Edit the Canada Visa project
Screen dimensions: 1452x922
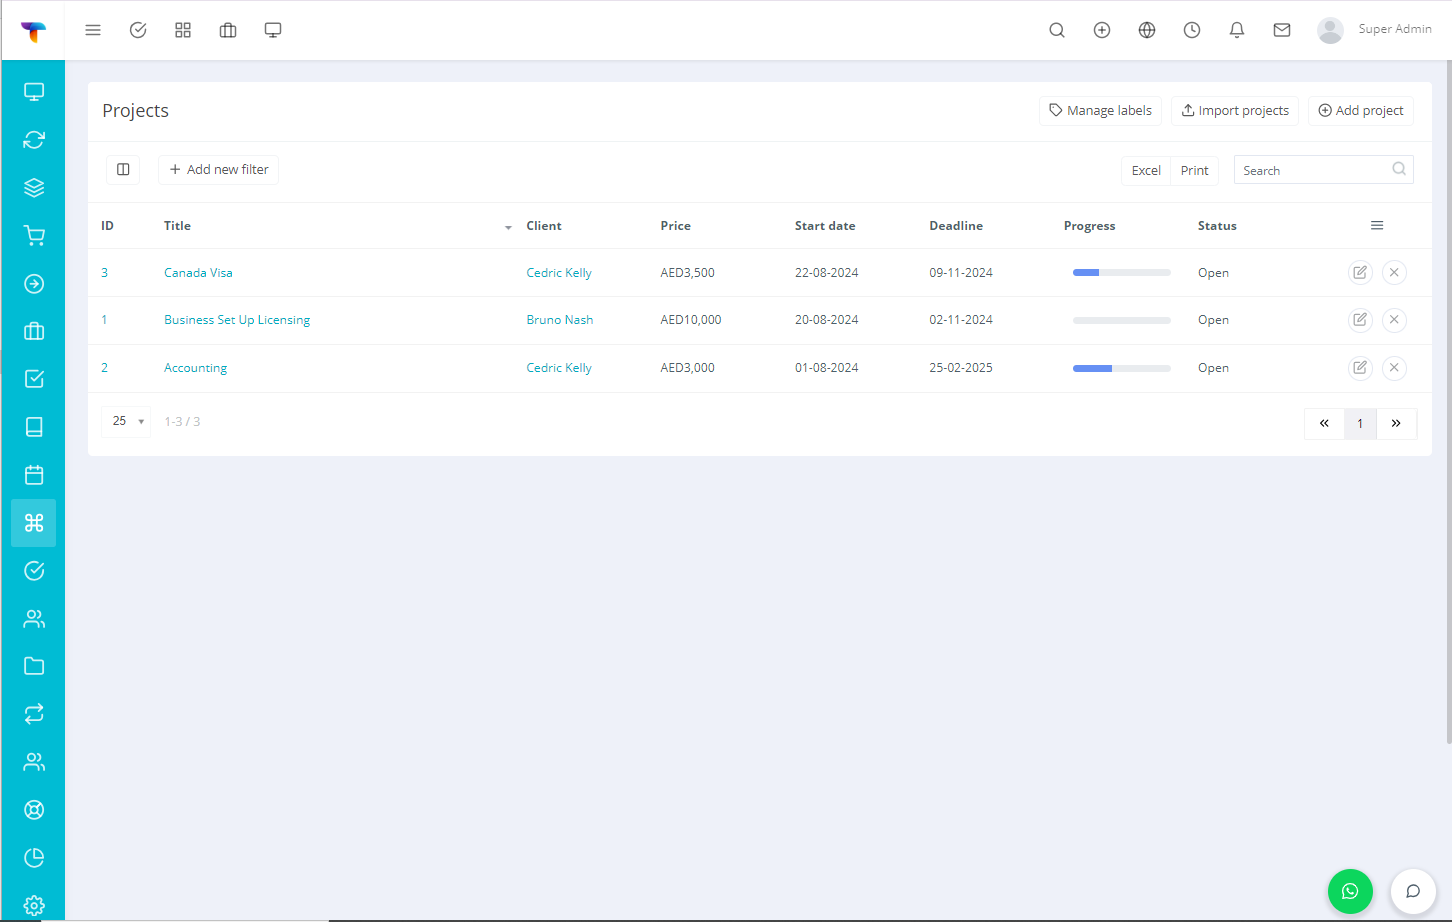tap(1360, 272)
